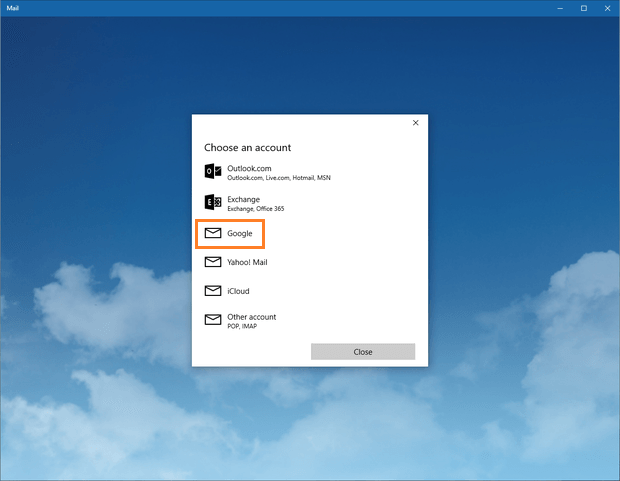This screenshot has width=620, height=481.
Task: Click the Other account envelope icon
Action: [213, 320]
